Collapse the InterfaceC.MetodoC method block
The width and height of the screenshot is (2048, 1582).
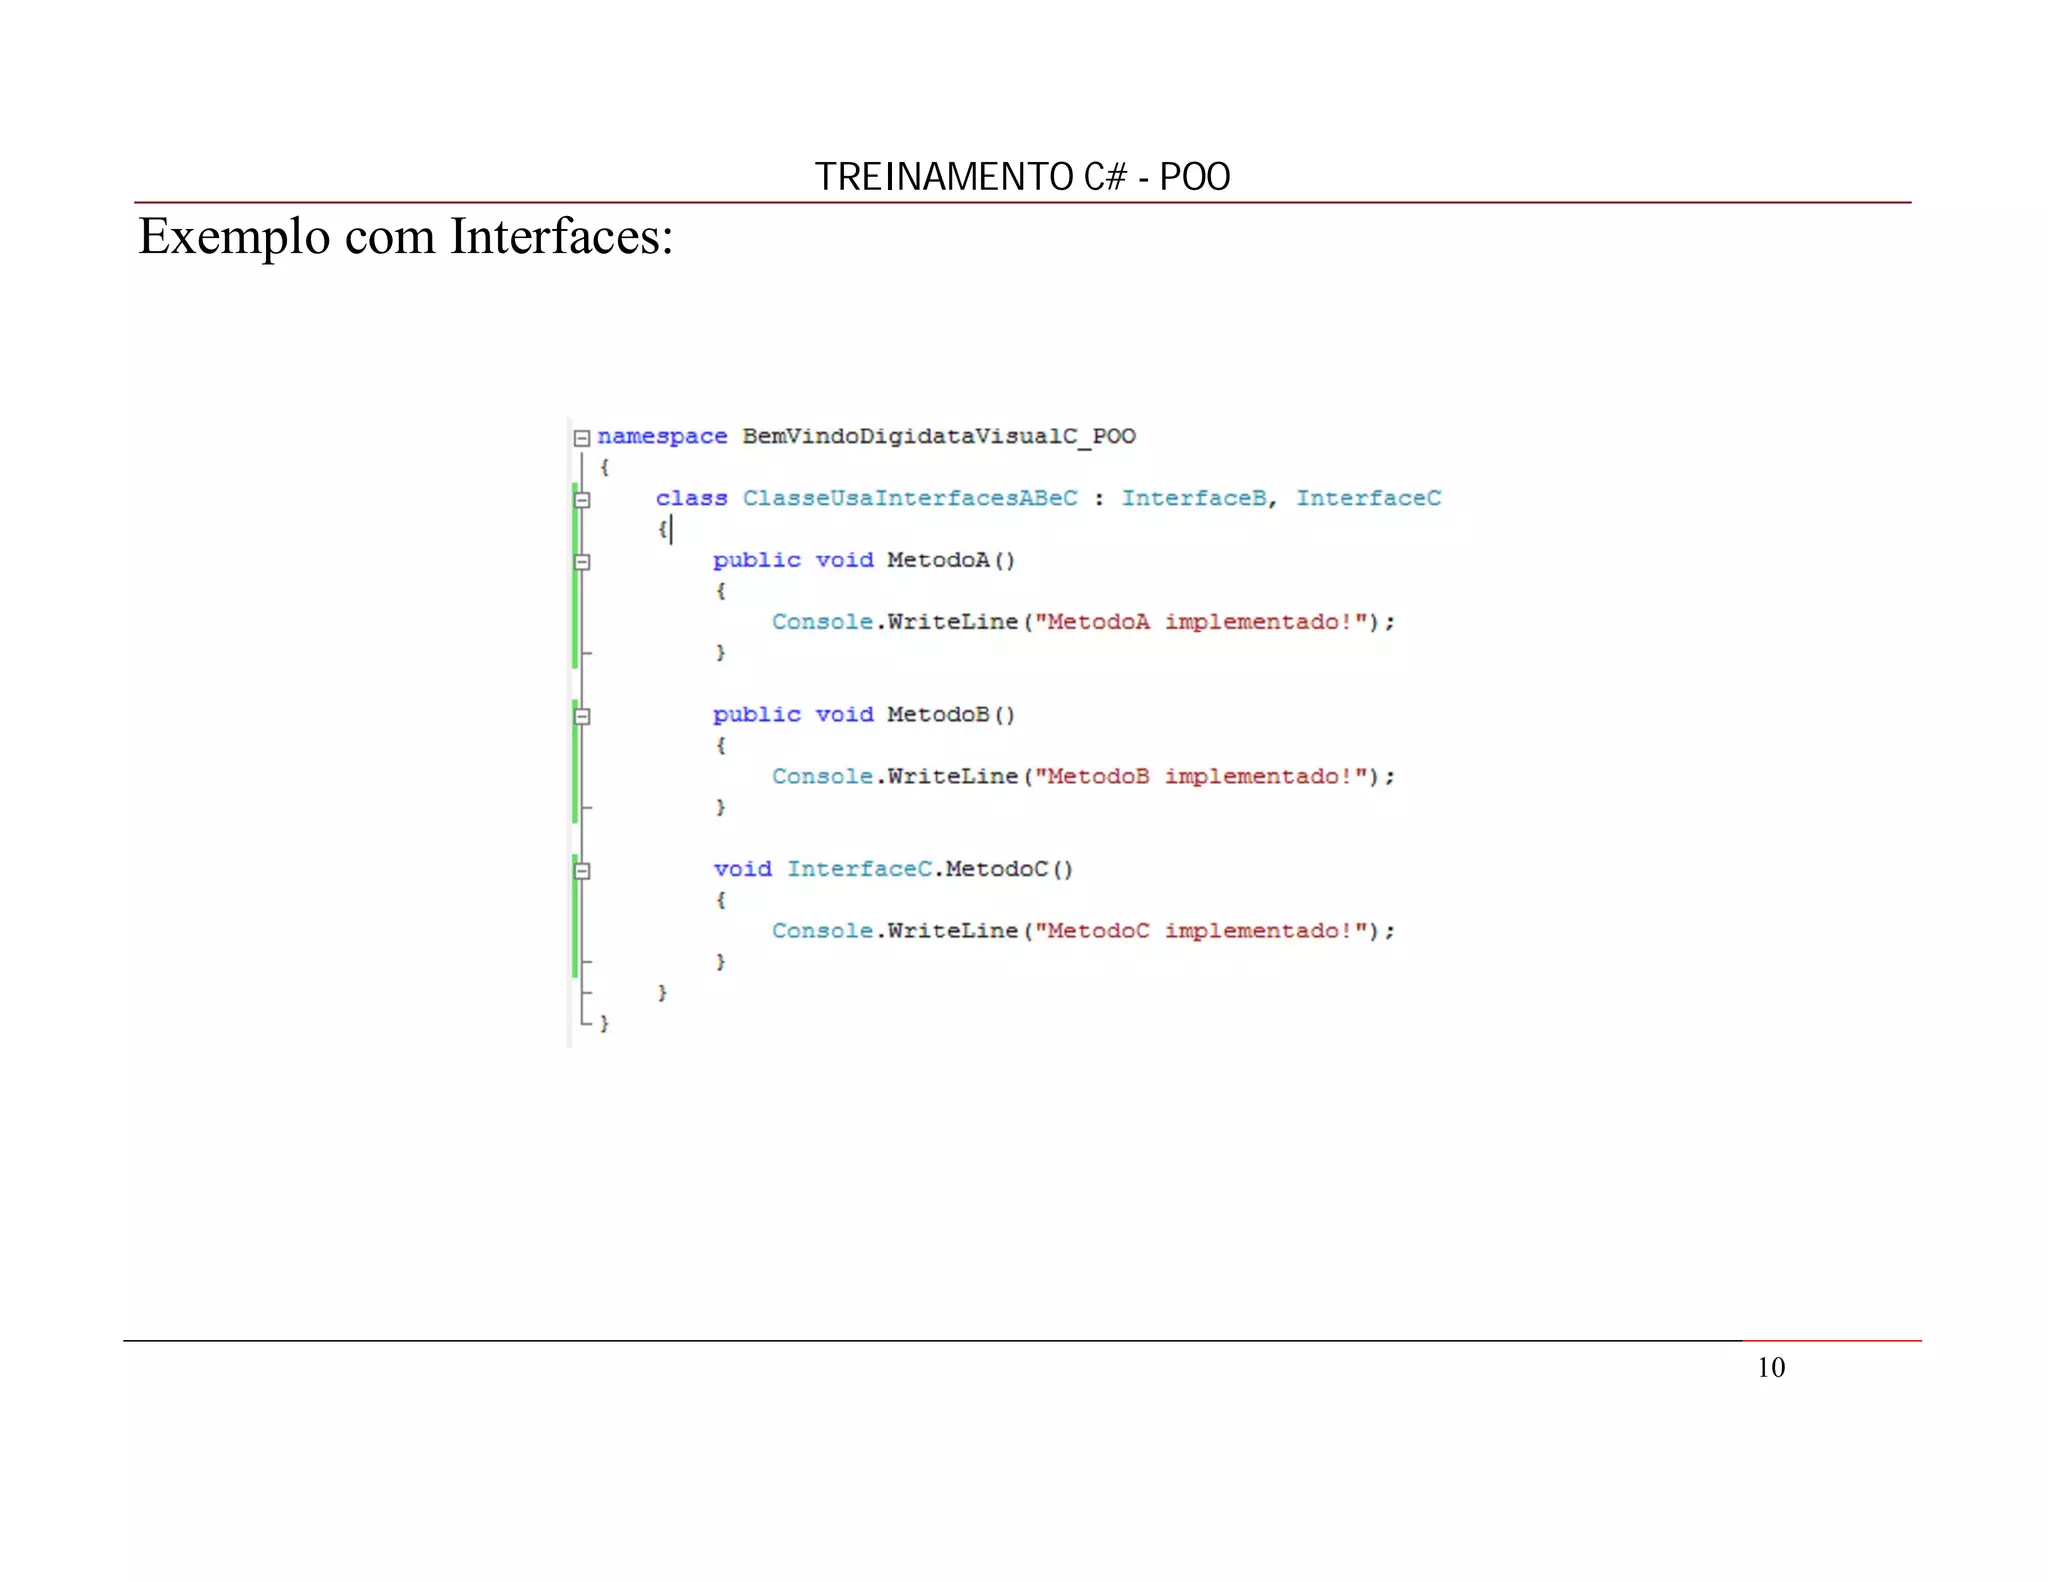tap(582, 871)
